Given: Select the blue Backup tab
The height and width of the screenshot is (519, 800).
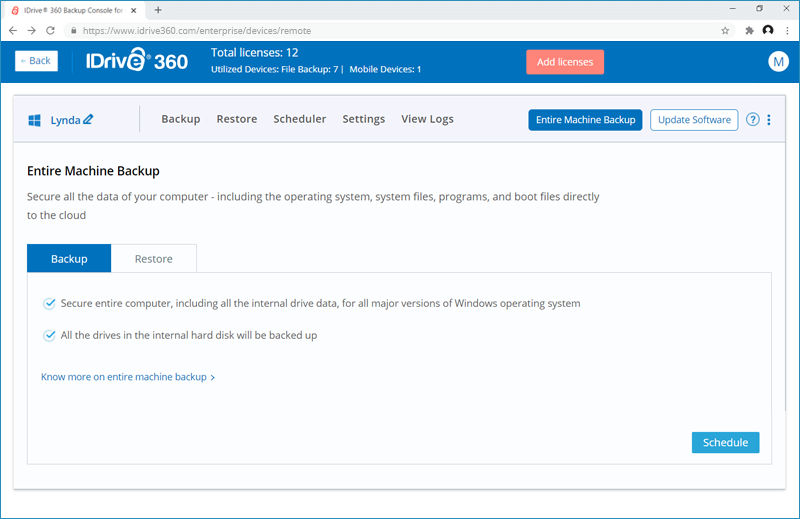Looking at the screenshot, I should click(69, 258).
